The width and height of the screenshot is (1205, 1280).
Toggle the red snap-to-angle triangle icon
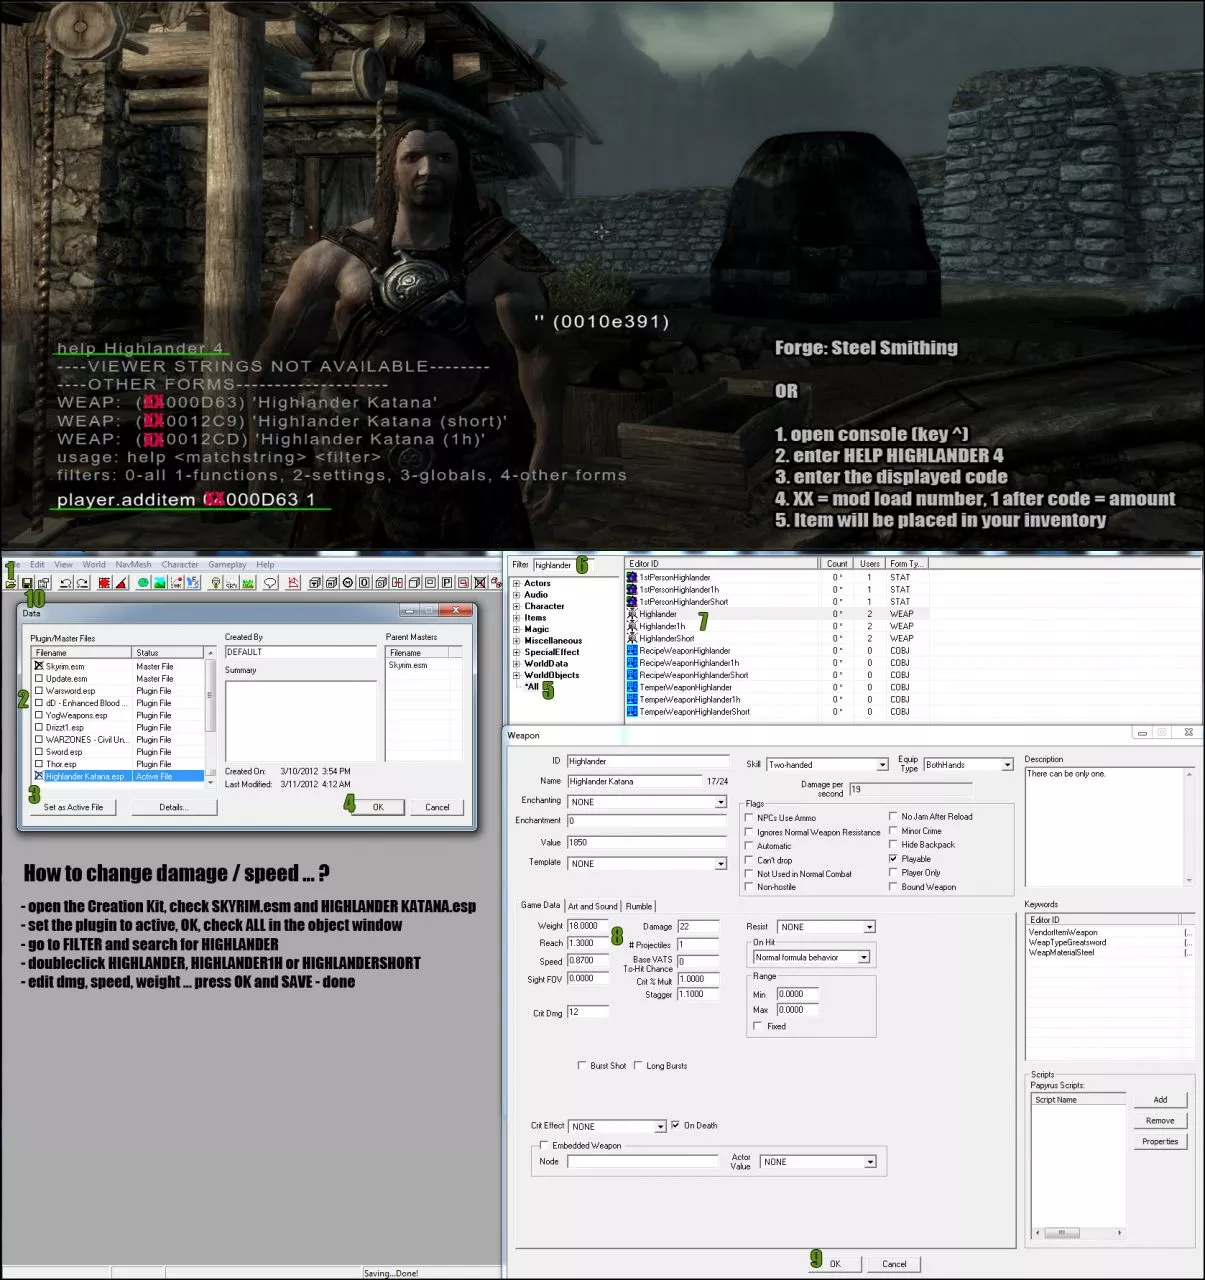pyautogui.click(x=121, y=583)
